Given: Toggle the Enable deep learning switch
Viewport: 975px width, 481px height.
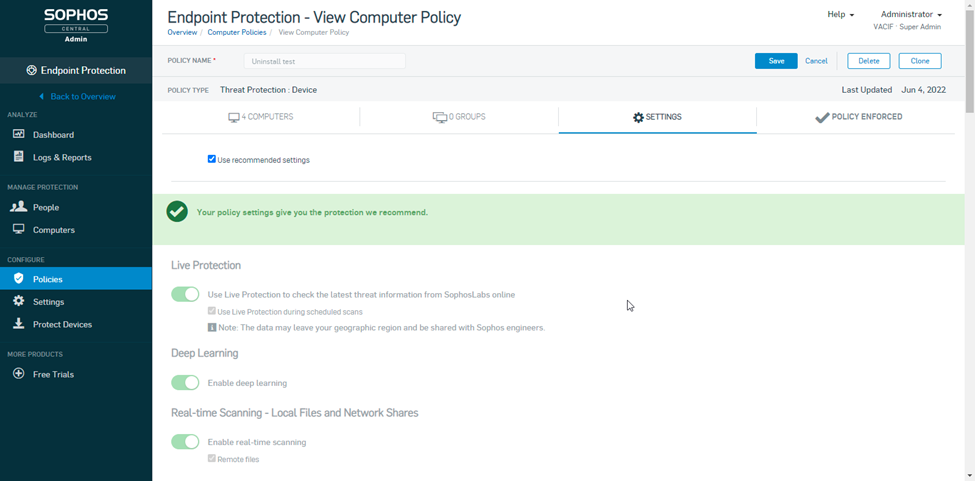Looking at the screenshot, I should [x=185, y=383].
